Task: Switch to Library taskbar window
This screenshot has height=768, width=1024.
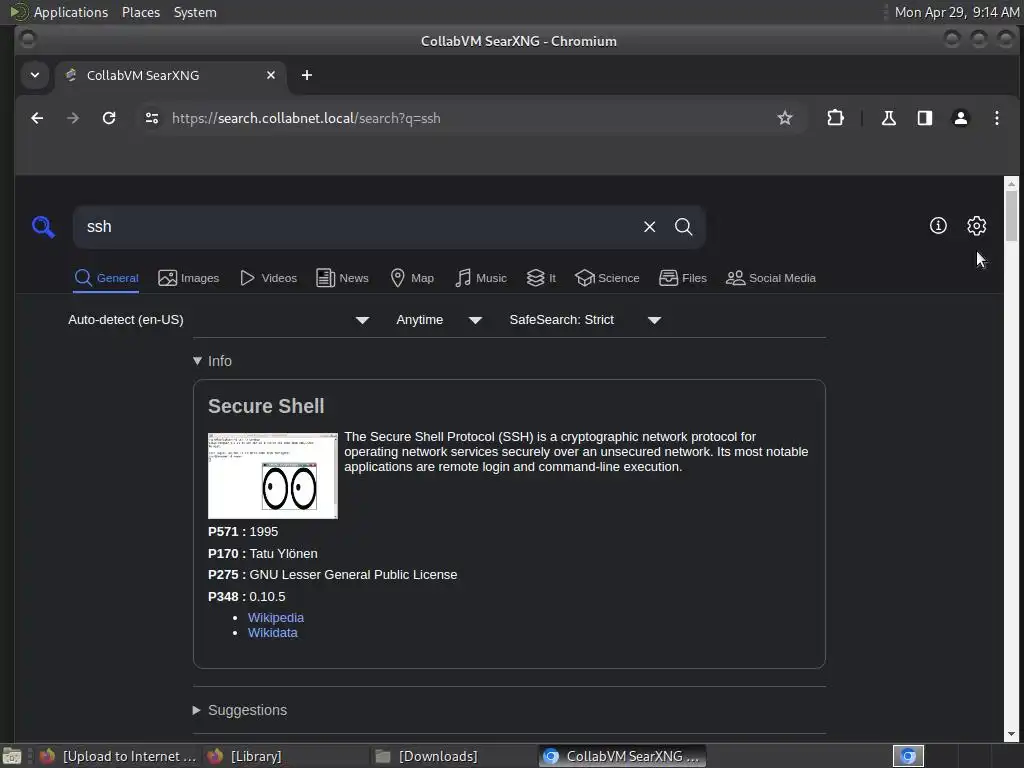Action: pyautogui.click(x=285, y=756)
